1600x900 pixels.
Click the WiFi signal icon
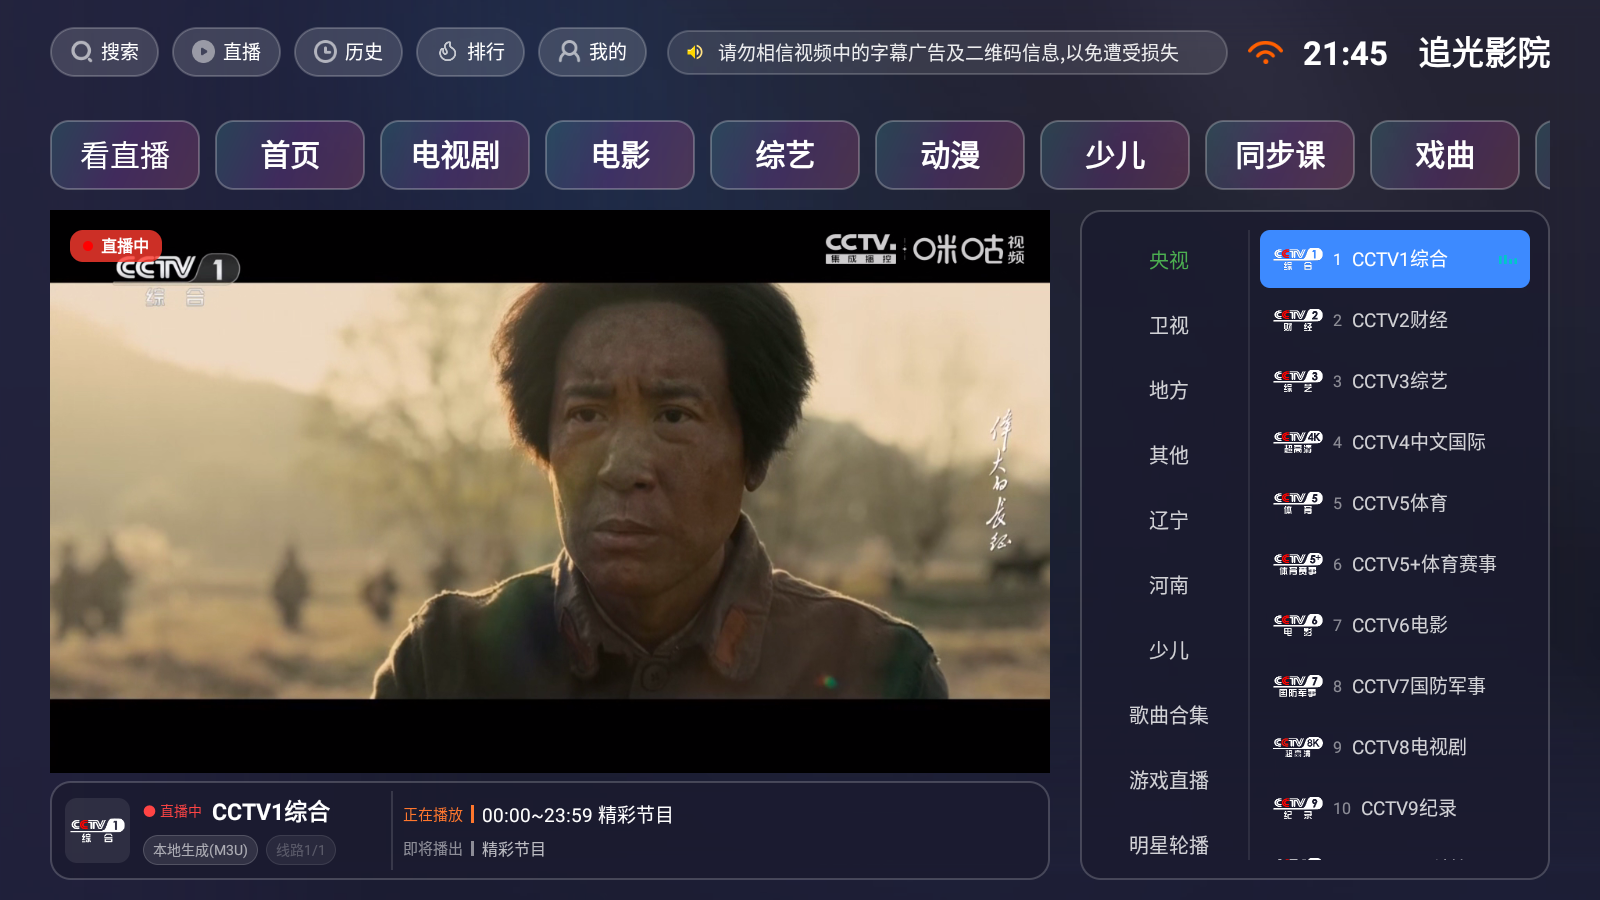(1265, 52)
